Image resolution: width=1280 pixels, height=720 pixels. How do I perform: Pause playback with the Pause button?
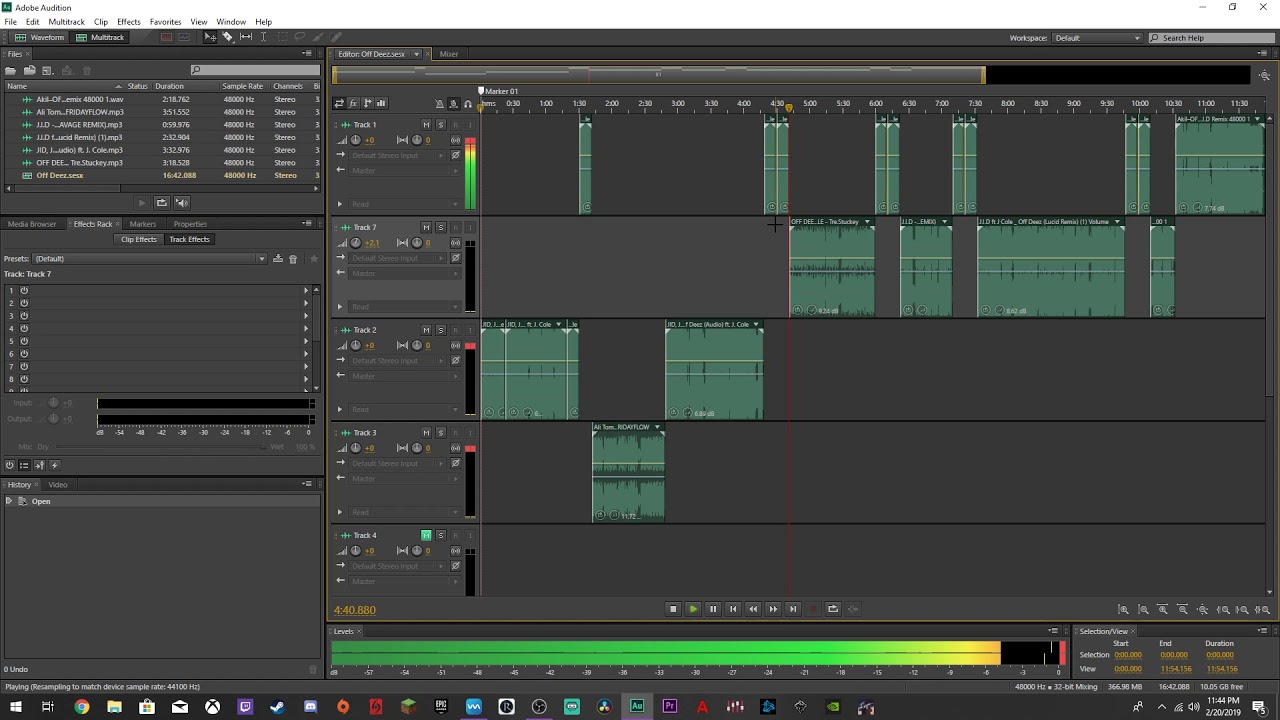click(713, 609)
